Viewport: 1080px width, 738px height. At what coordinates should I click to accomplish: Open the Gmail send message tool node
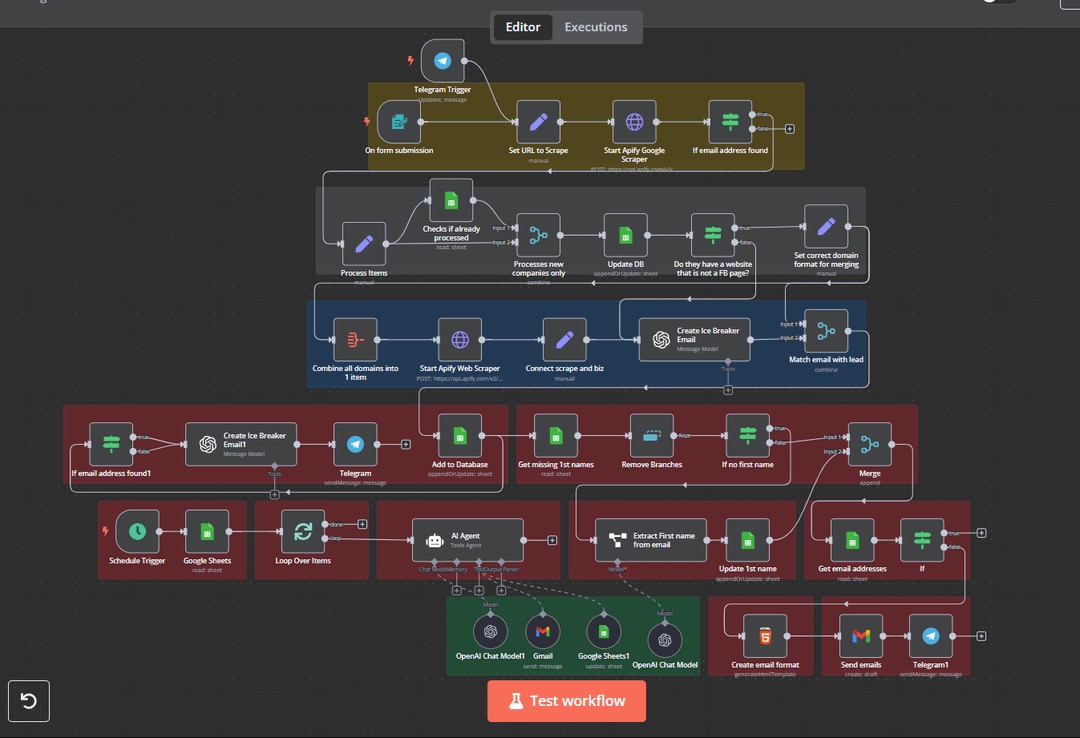click(x=543, y=631)
